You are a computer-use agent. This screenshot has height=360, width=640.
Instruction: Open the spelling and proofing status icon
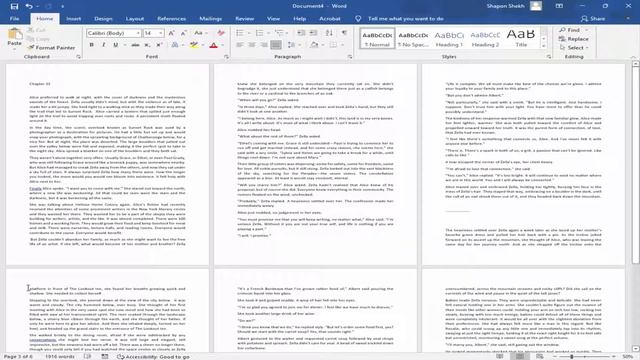click(x=87, y=356)
